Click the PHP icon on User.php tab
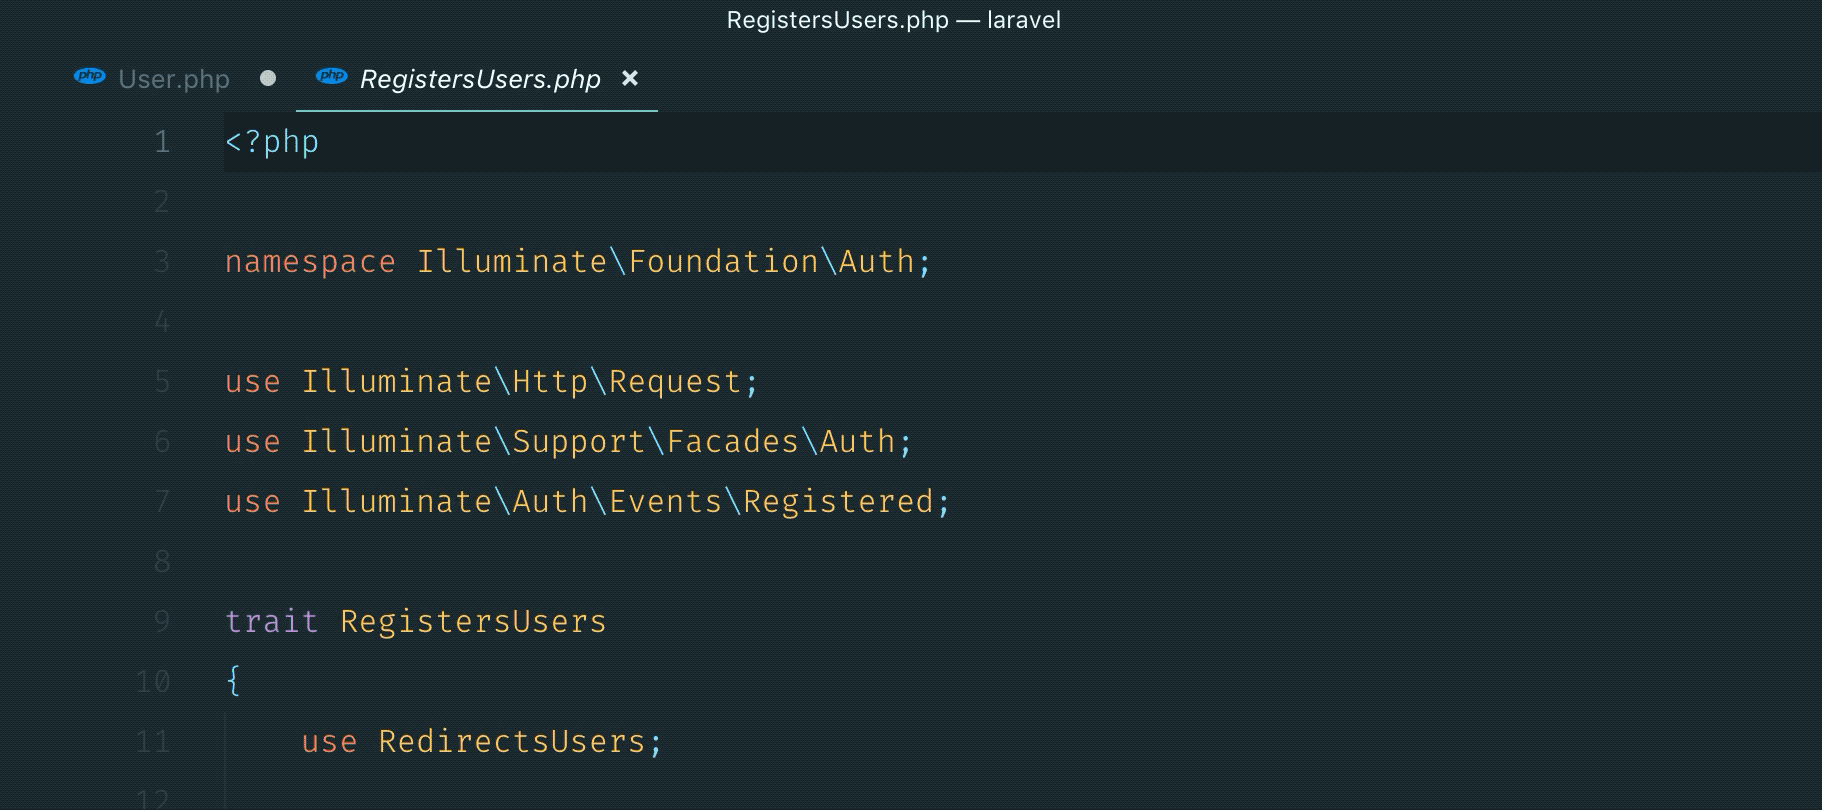The height and width of the screenshot is (810, 1822). 90,77
